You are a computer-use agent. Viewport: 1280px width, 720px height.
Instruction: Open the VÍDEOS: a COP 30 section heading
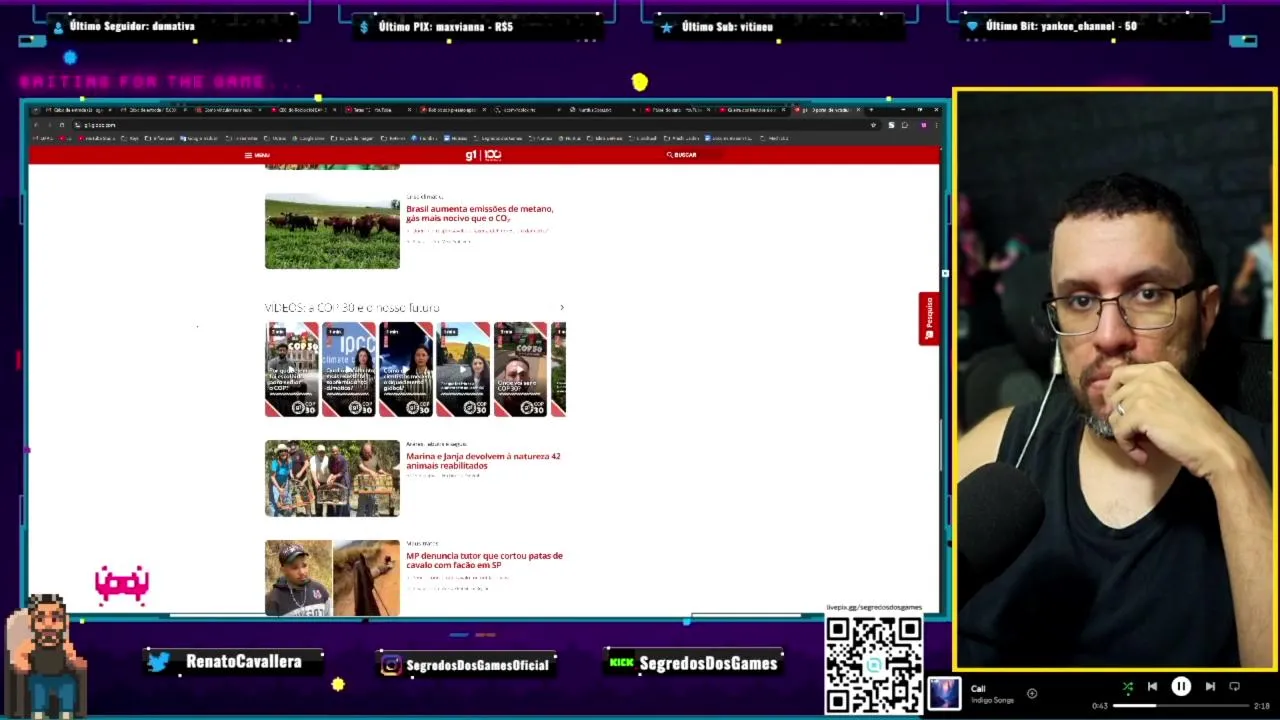pos(352,308)
